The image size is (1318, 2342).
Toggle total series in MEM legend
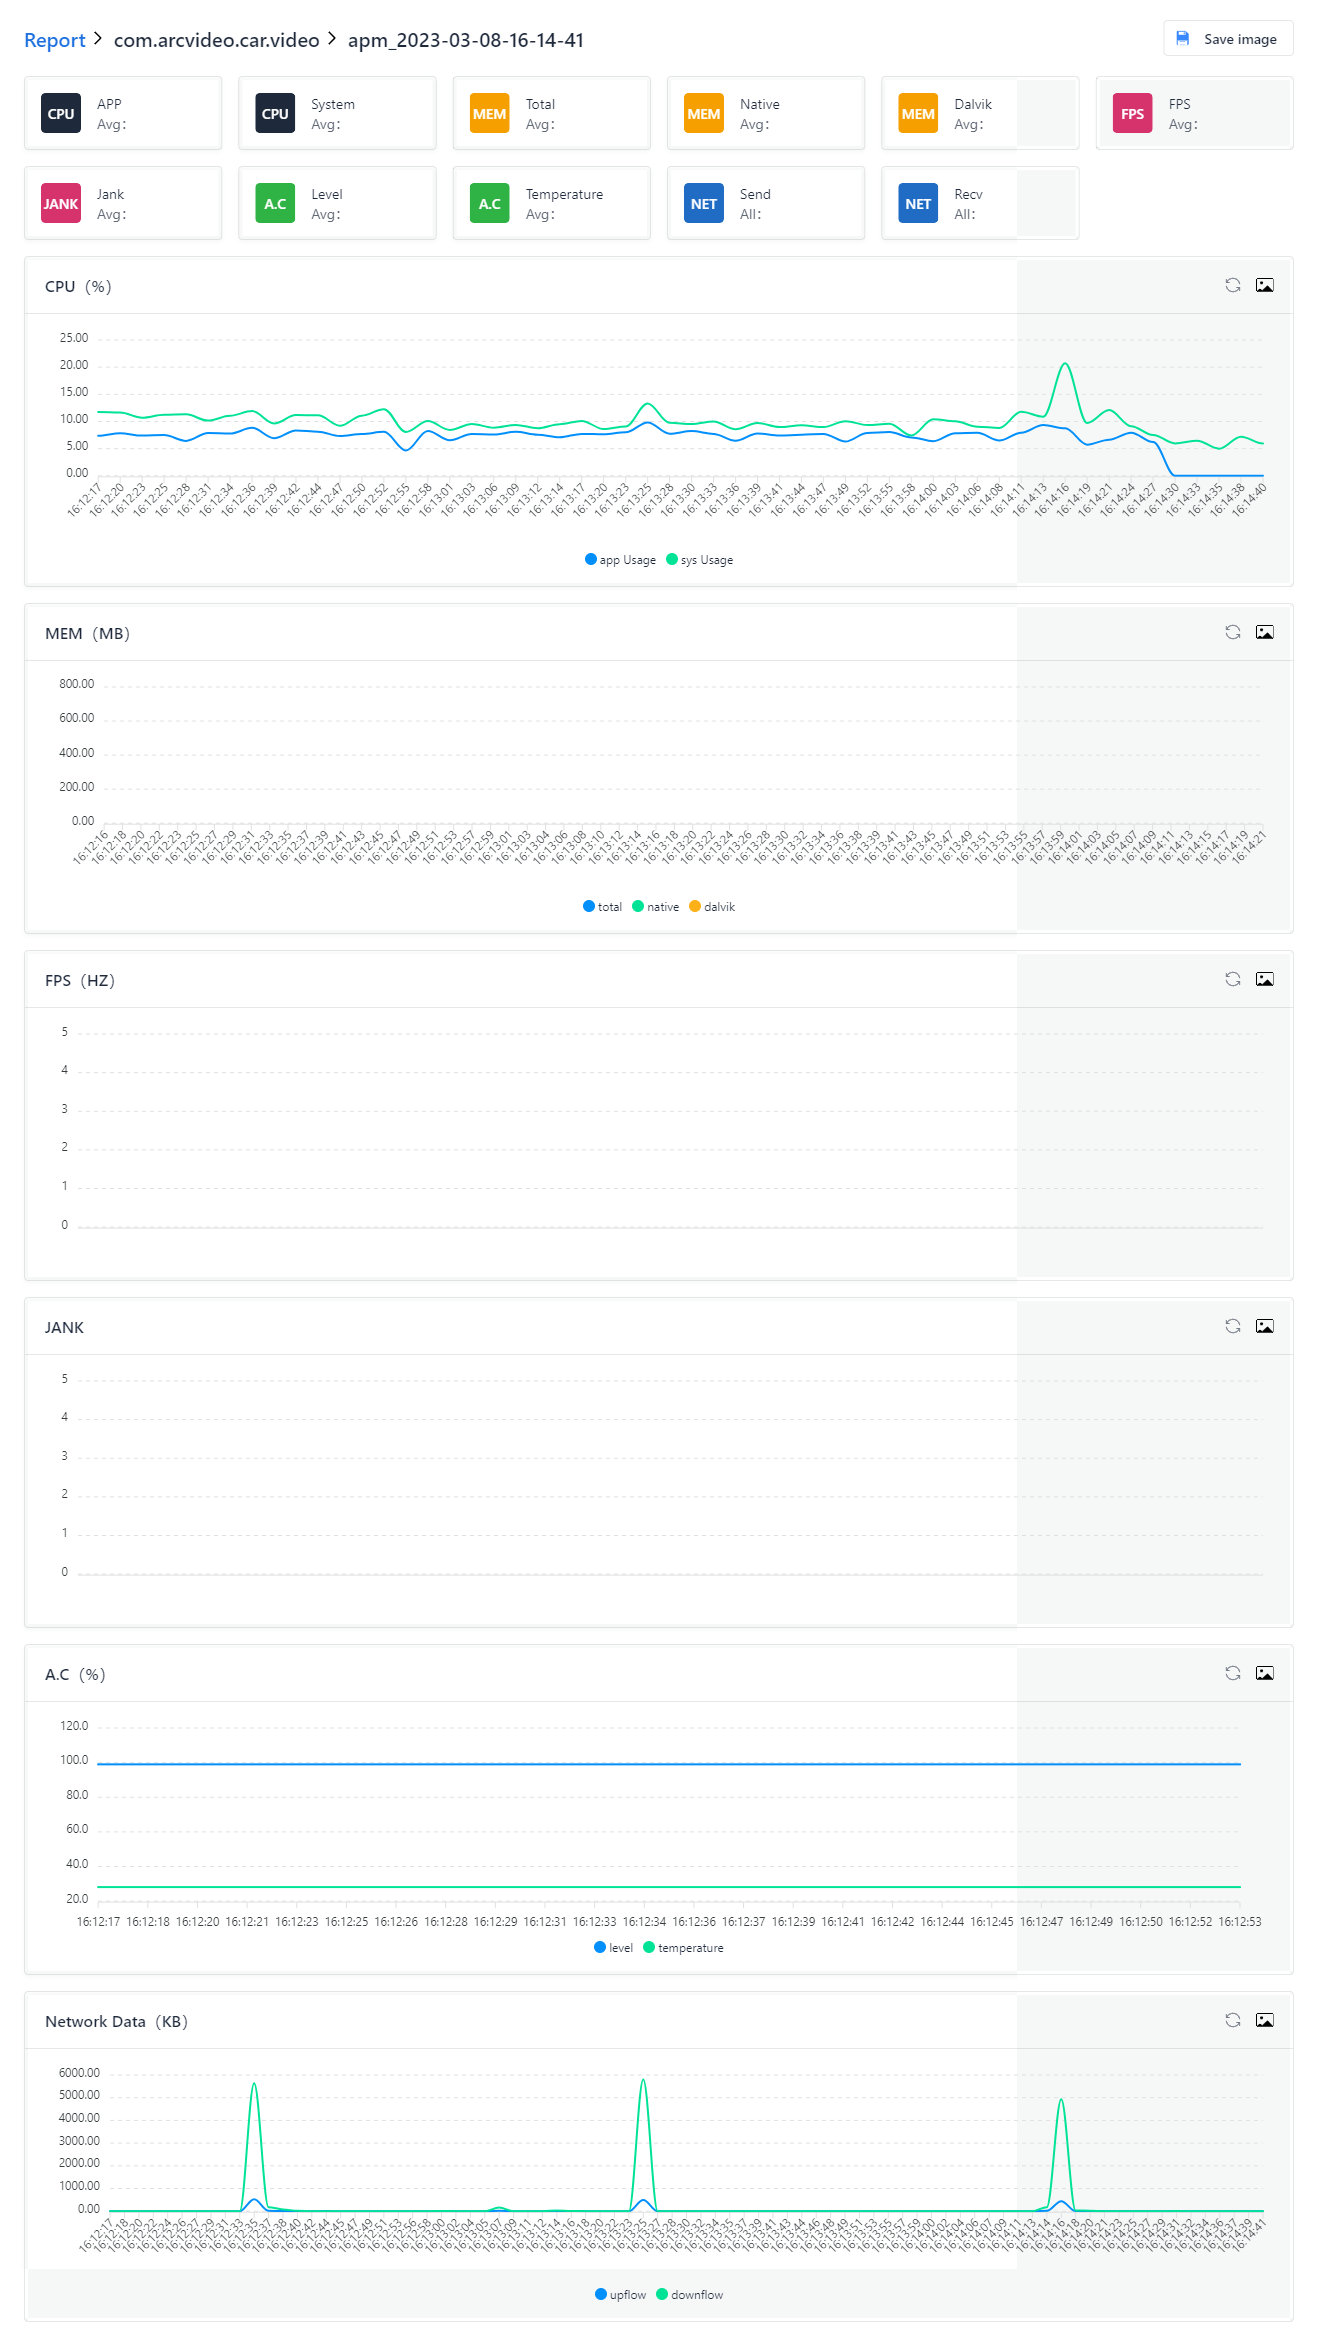coord(602,907)
